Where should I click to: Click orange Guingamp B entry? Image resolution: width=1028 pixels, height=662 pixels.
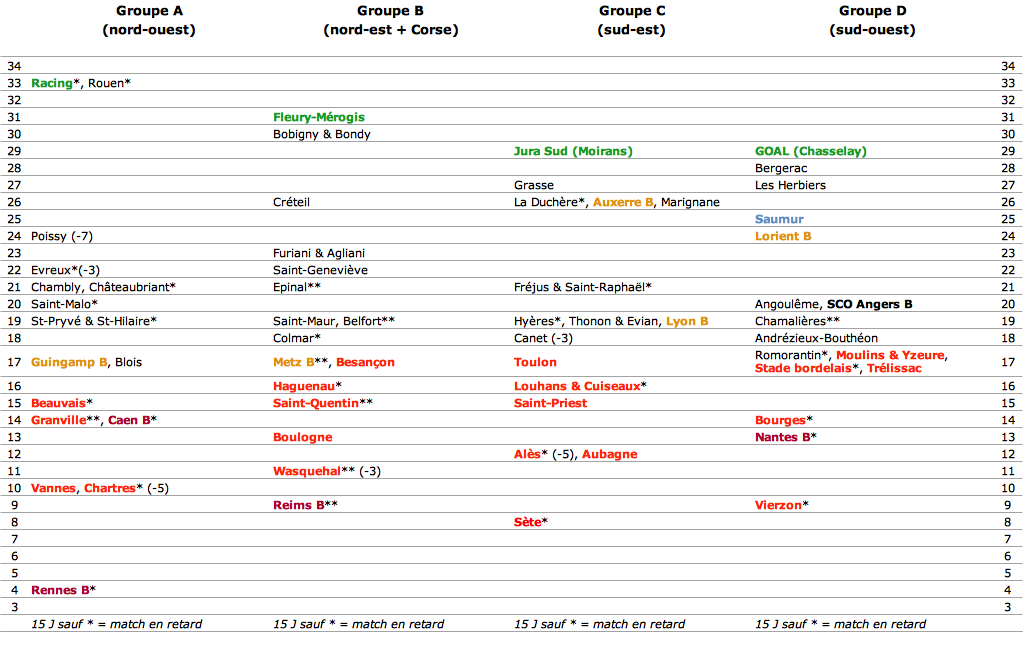coord(69,362)
